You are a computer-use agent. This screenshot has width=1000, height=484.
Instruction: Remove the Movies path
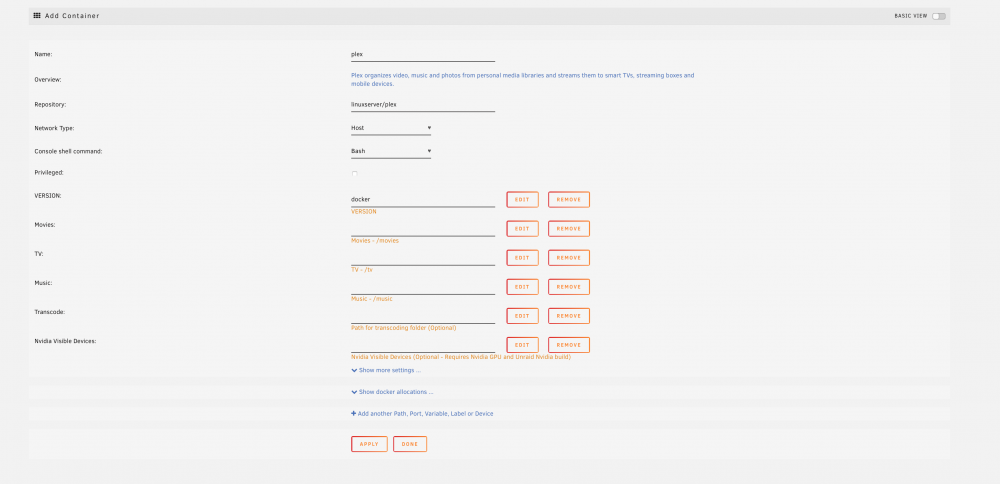coord(569,229)
